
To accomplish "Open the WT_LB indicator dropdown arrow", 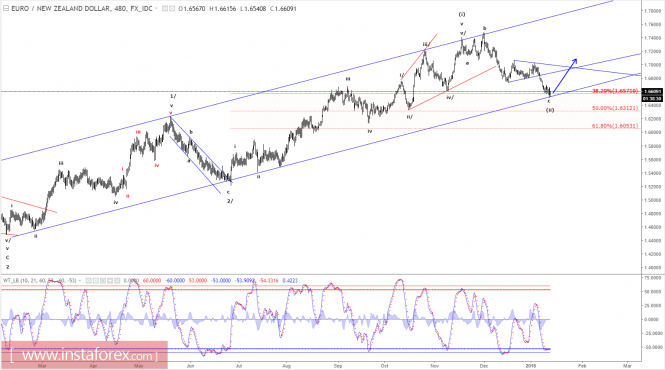I will click(79, 280).
